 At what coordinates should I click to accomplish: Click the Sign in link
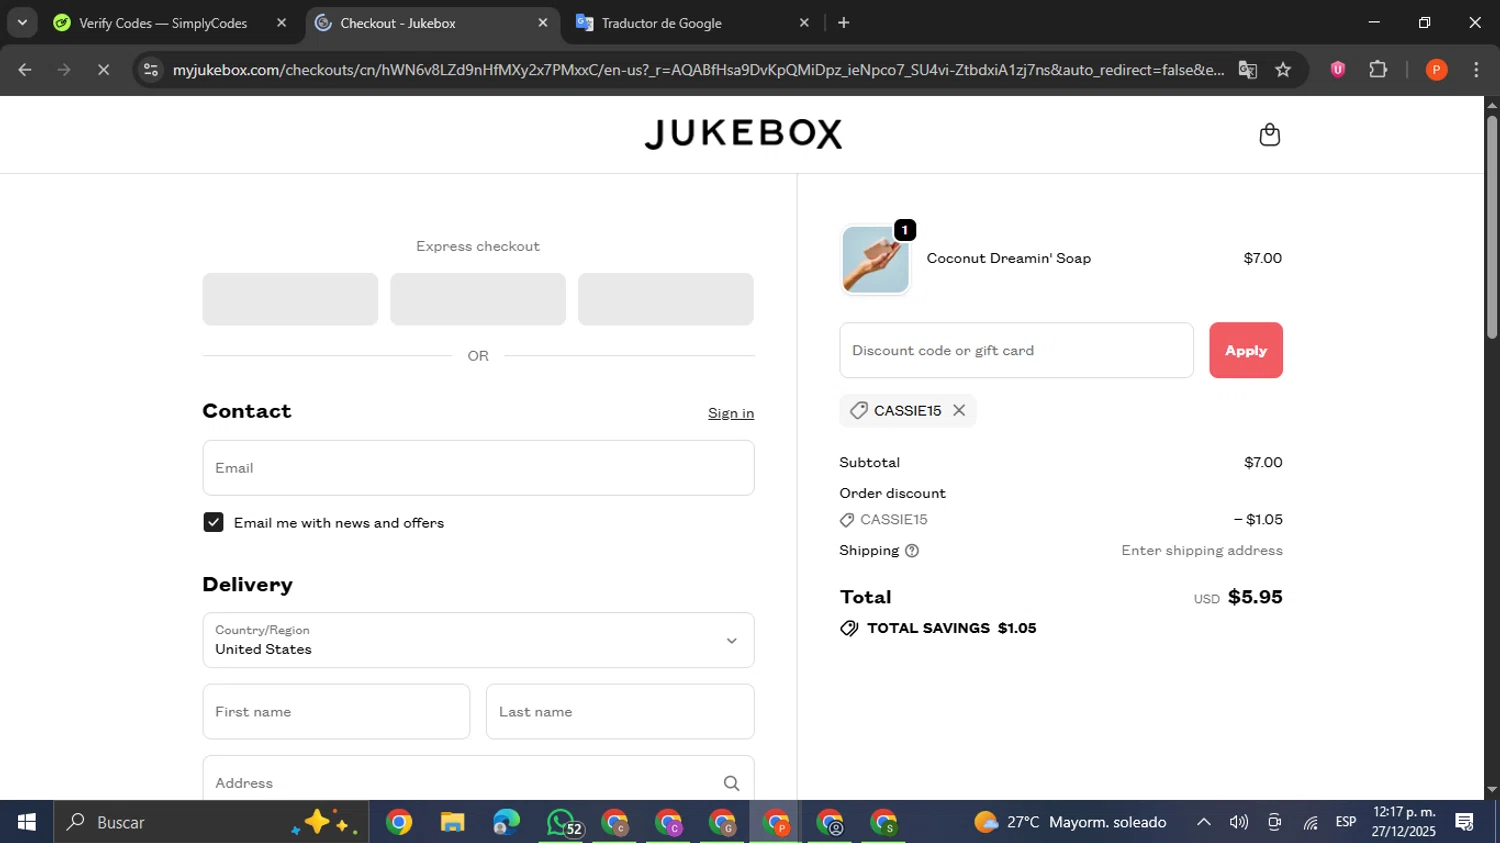pos(731,413)
